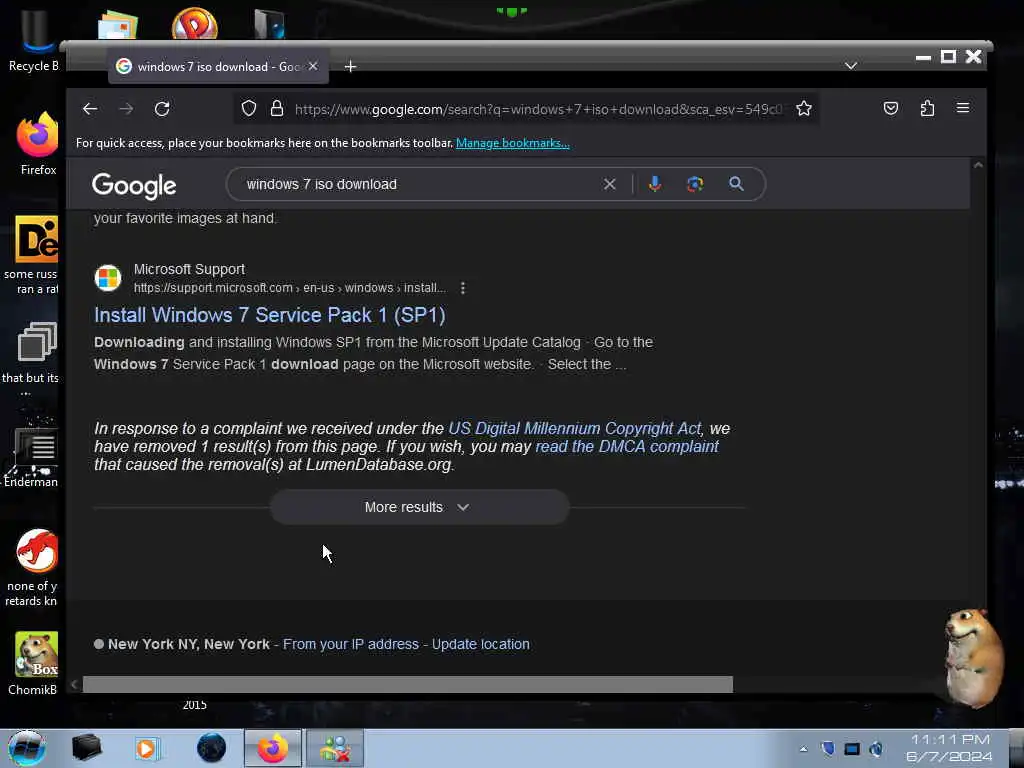Click the 'From your IP address' link

[x=351, y=644]
